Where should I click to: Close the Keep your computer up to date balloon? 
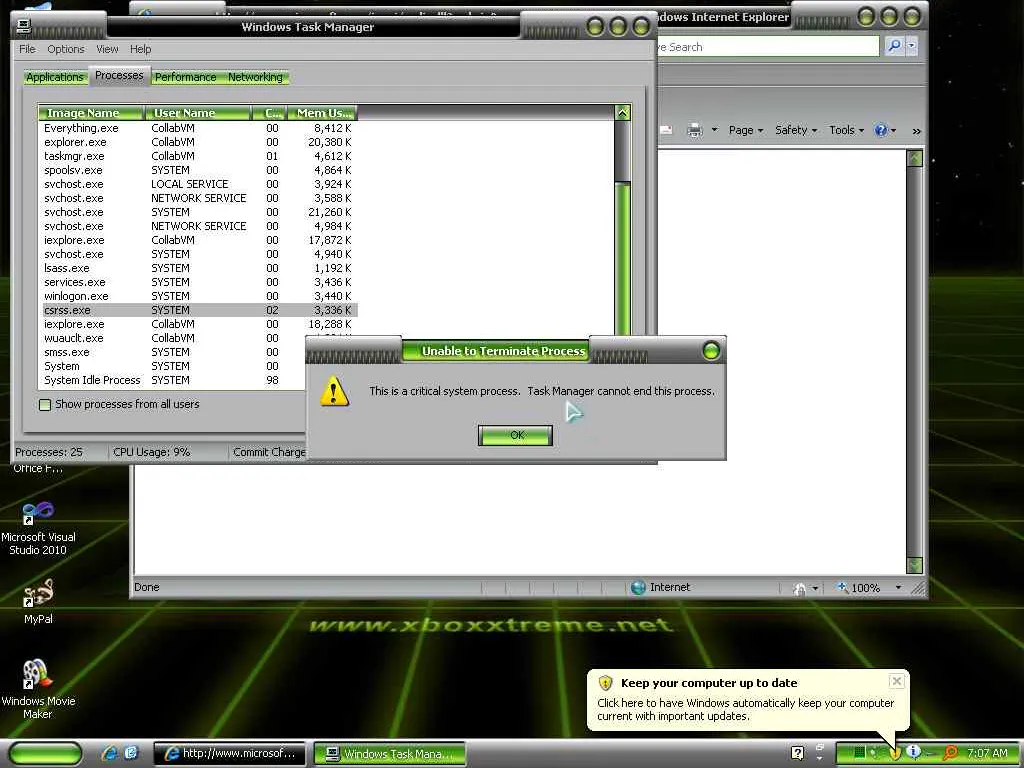(x=897, y=681)
